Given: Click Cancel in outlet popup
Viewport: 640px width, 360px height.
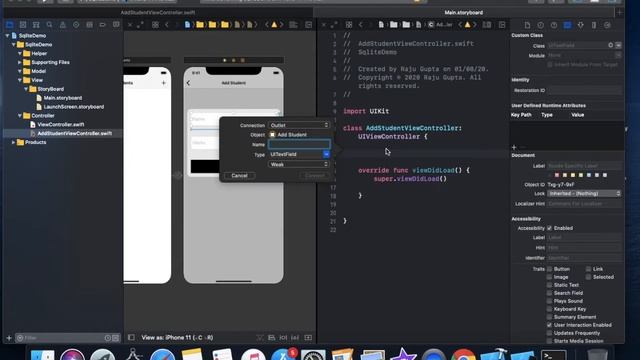Looking at the screenshot, I should click(240, 176).
